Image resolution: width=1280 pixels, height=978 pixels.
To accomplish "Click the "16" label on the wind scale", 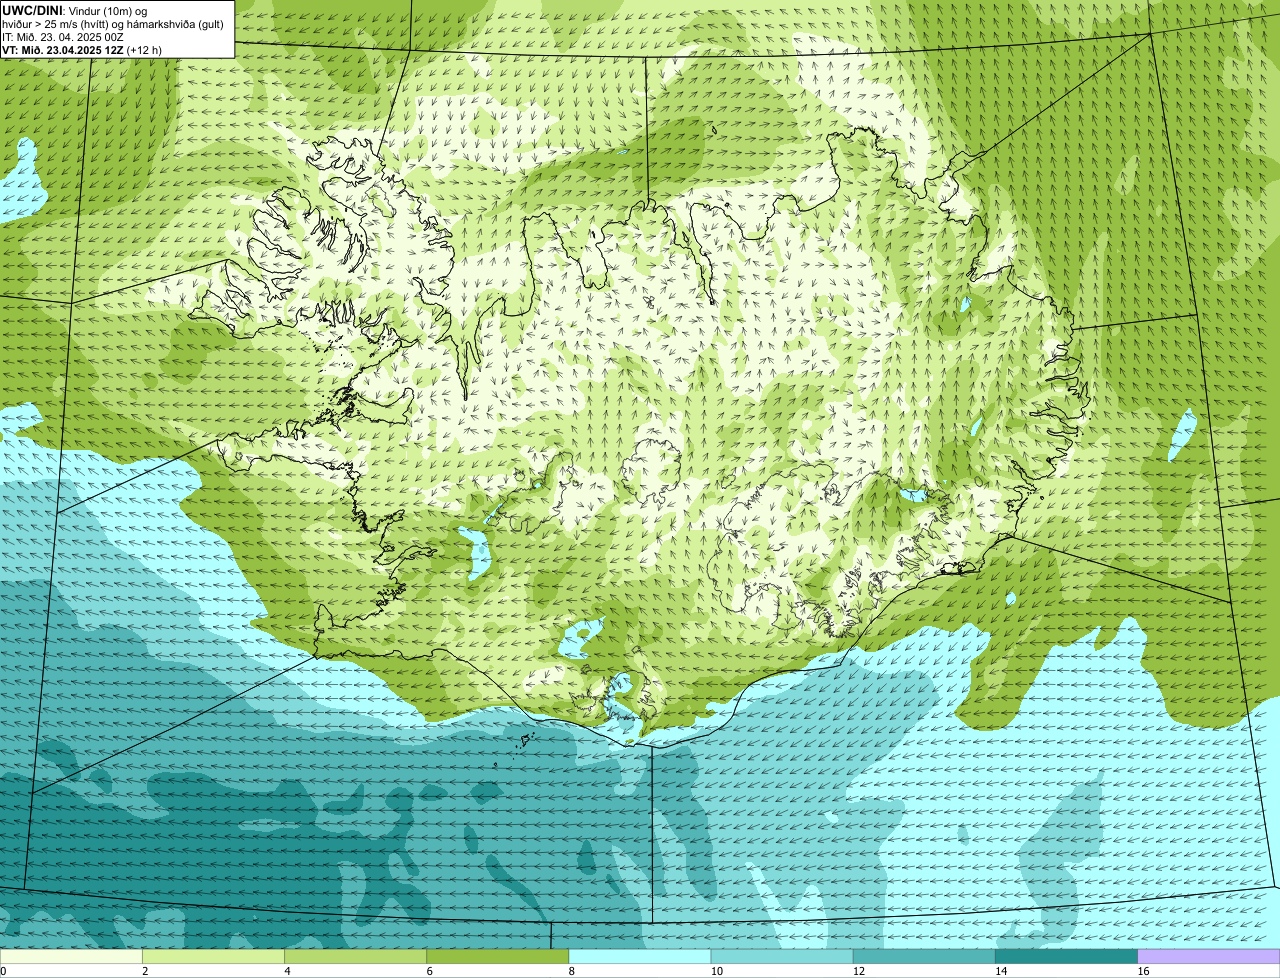I will [x=1142, y=971].
